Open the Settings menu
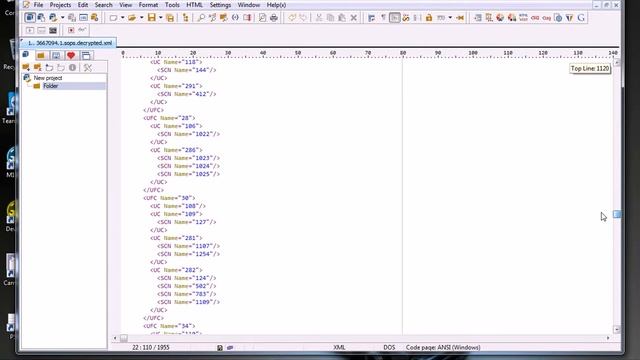 point(220,5)
